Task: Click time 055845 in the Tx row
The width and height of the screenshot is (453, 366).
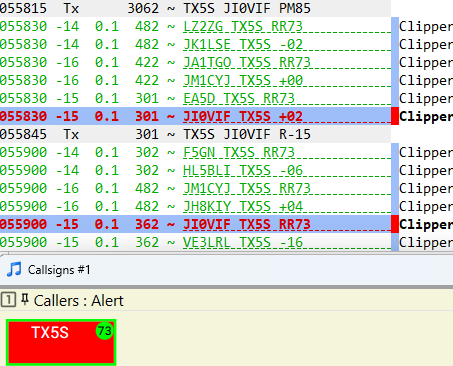Action: click(x=23, y=134)
